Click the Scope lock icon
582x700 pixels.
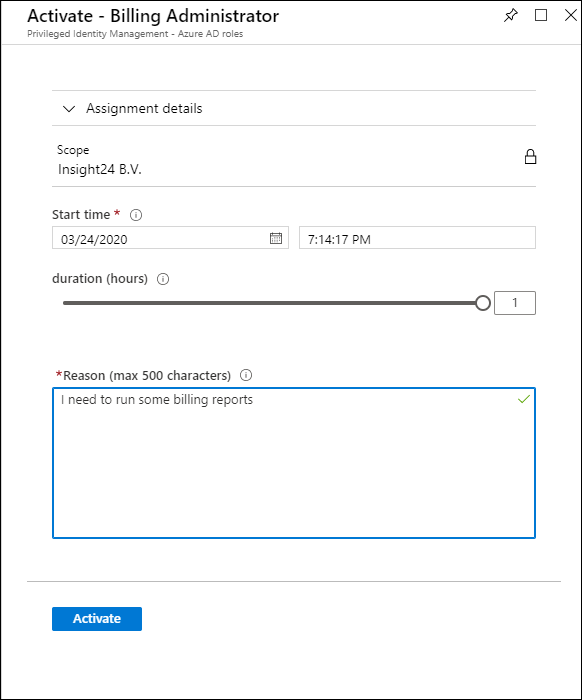pos(530,157)
